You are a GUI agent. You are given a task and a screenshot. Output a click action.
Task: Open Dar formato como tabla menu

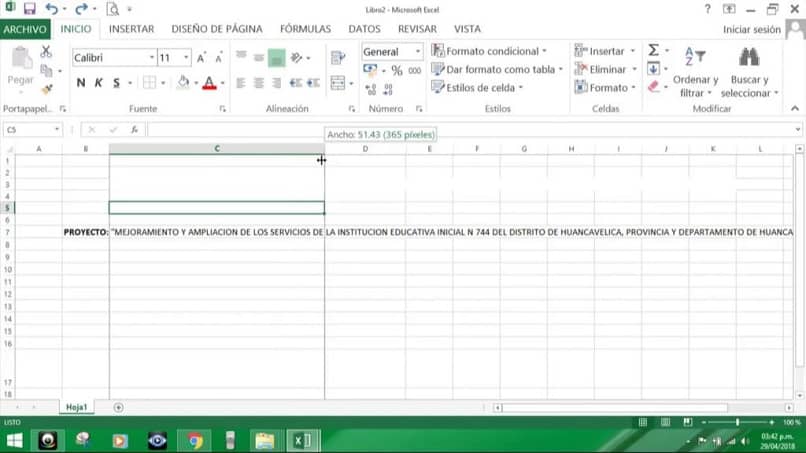(497, 69)
